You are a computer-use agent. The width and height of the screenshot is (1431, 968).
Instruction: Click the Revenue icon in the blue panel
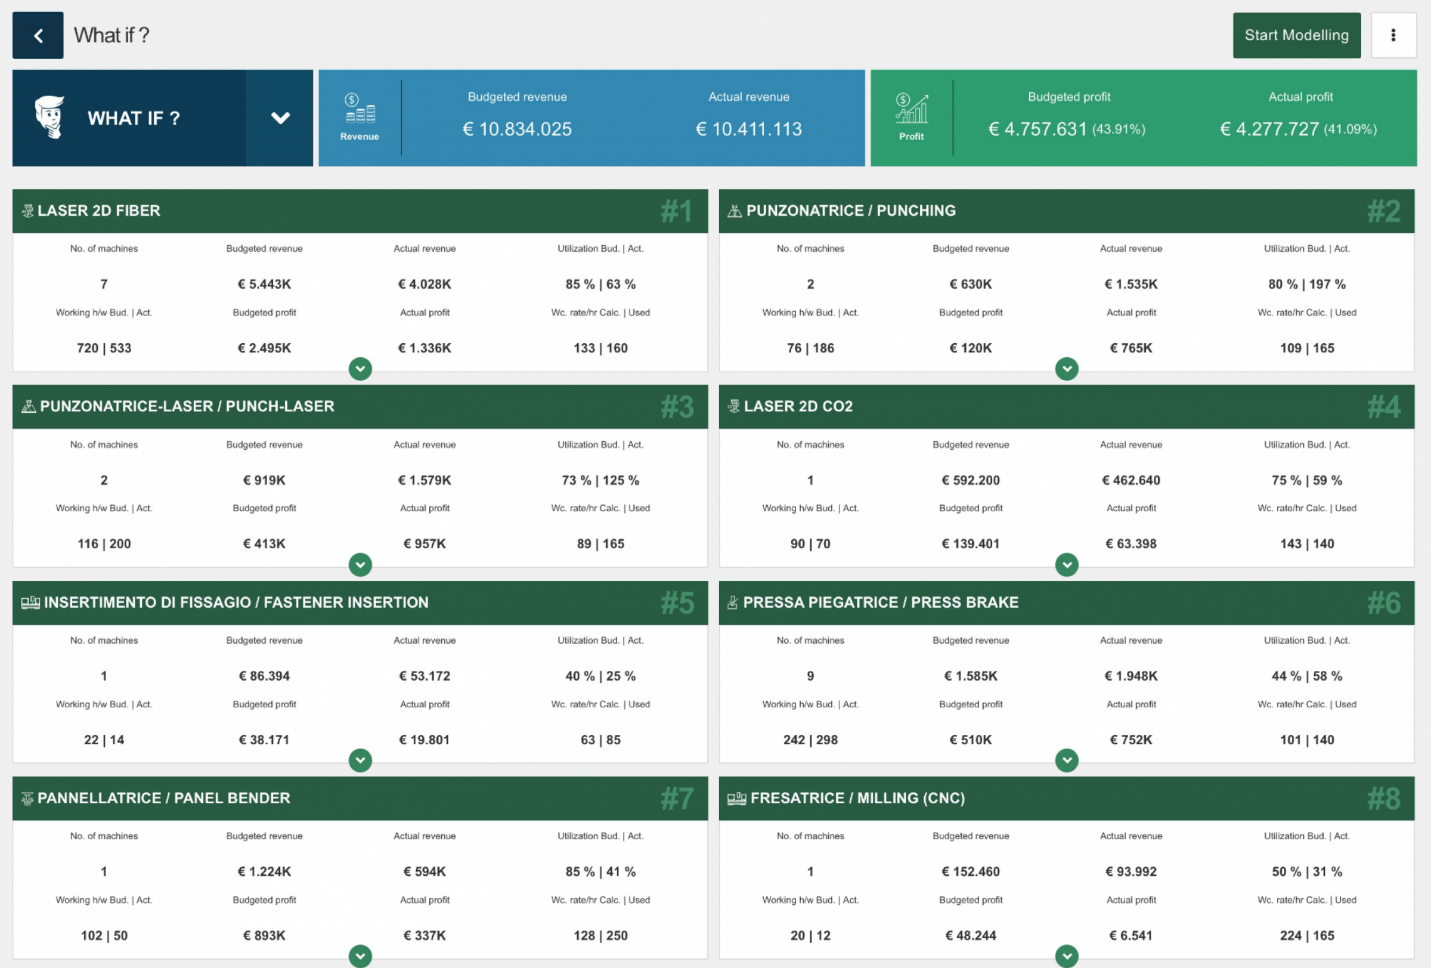pyautogui.click(x=359, y=110)
